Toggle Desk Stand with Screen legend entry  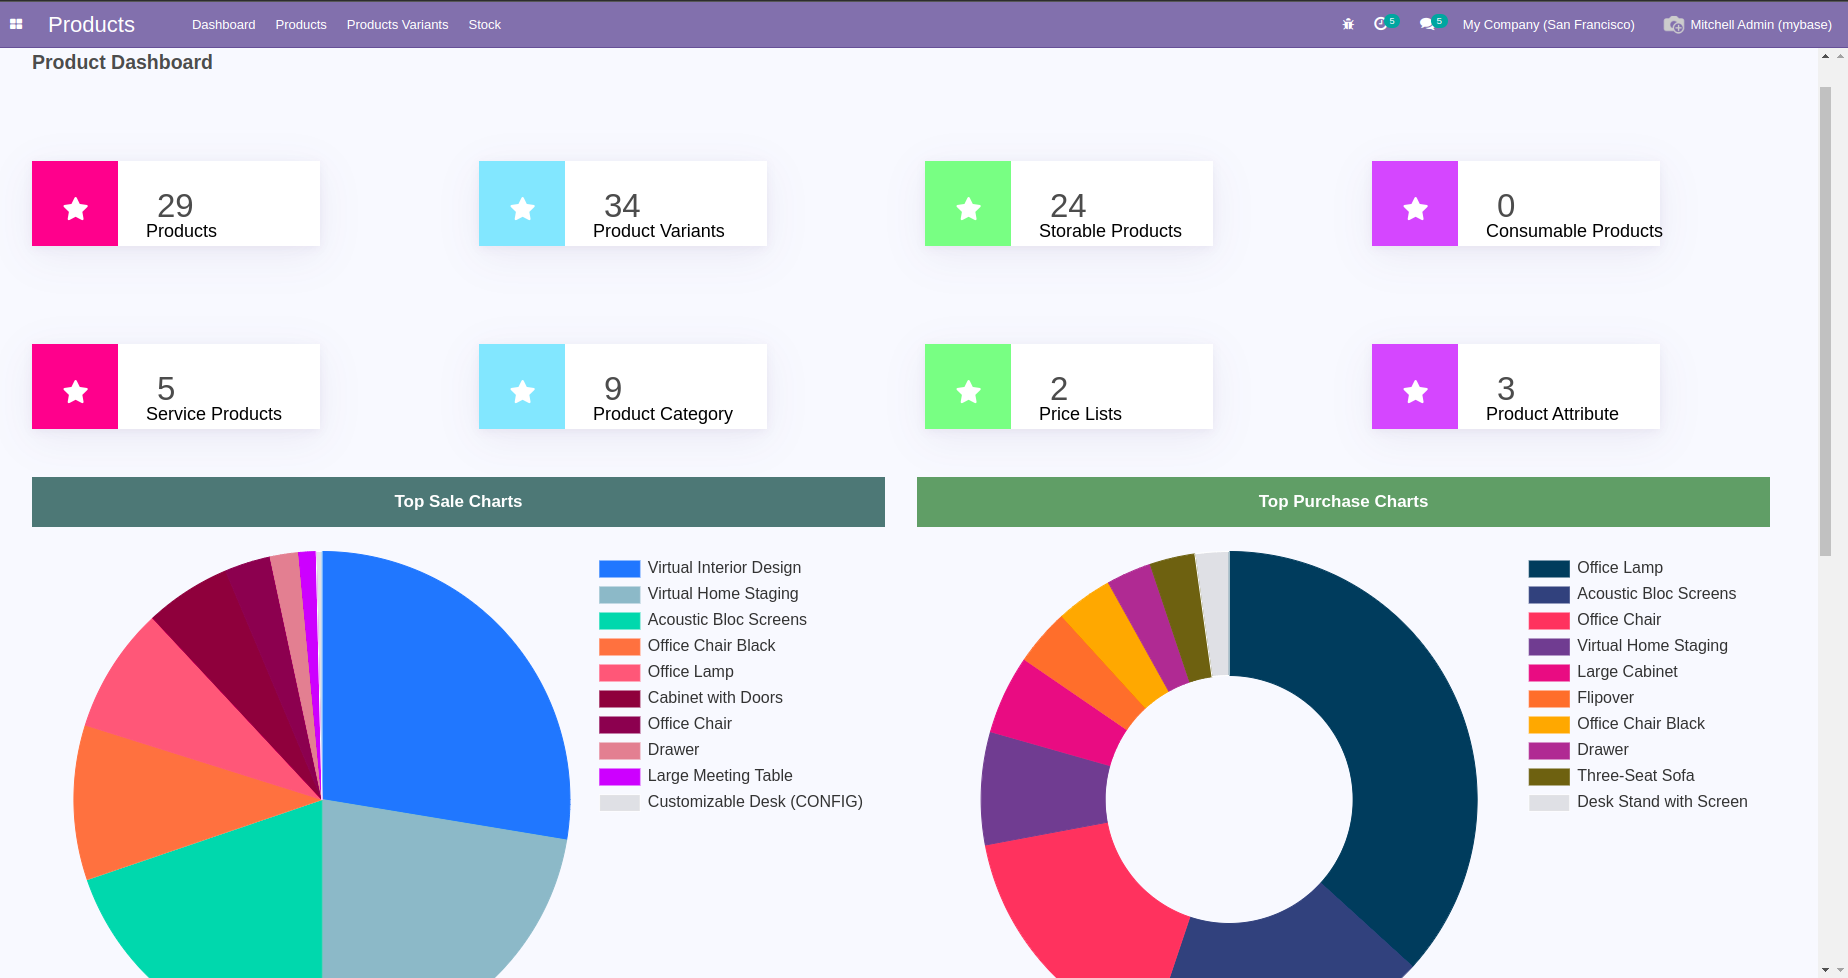click(1638, 802)
